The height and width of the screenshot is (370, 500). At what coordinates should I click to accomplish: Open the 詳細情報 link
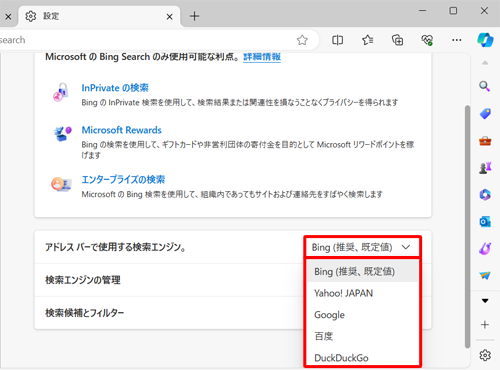point(262,57)
